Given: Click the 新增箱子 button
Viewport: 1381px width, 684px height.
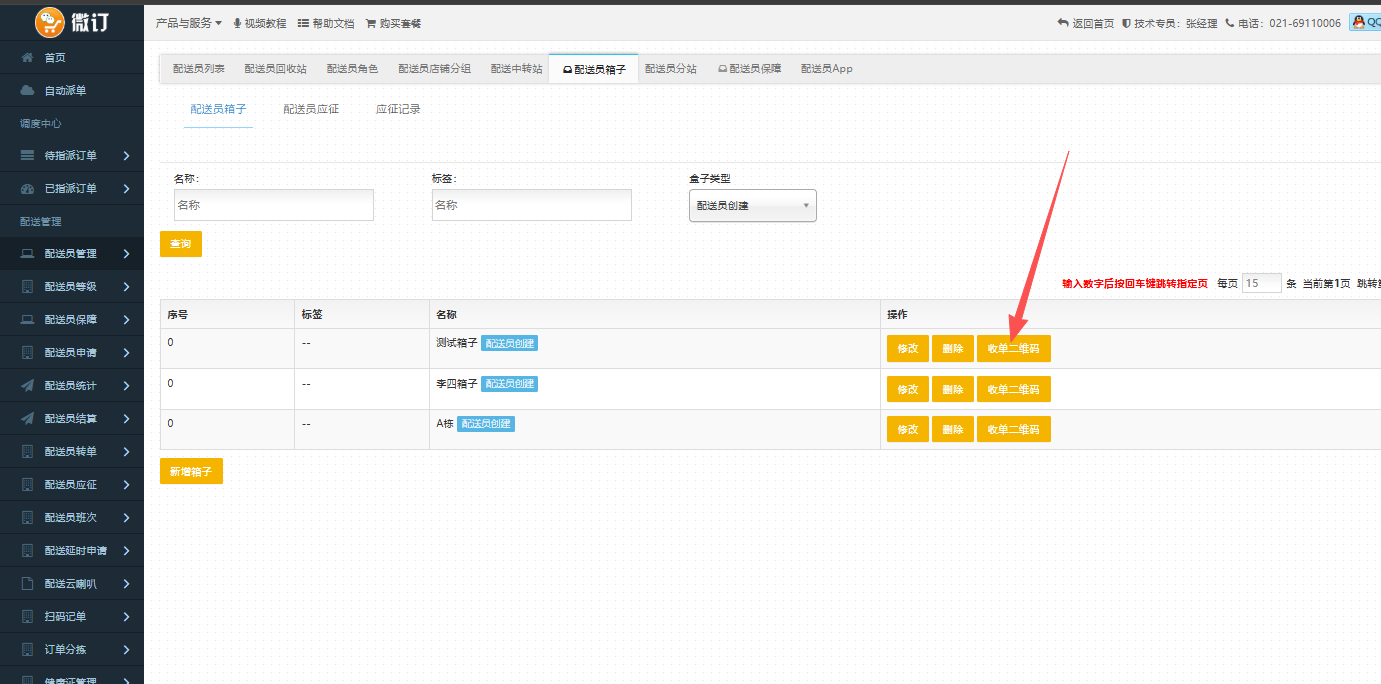Looking at the screenshot, I should [191, 471].
